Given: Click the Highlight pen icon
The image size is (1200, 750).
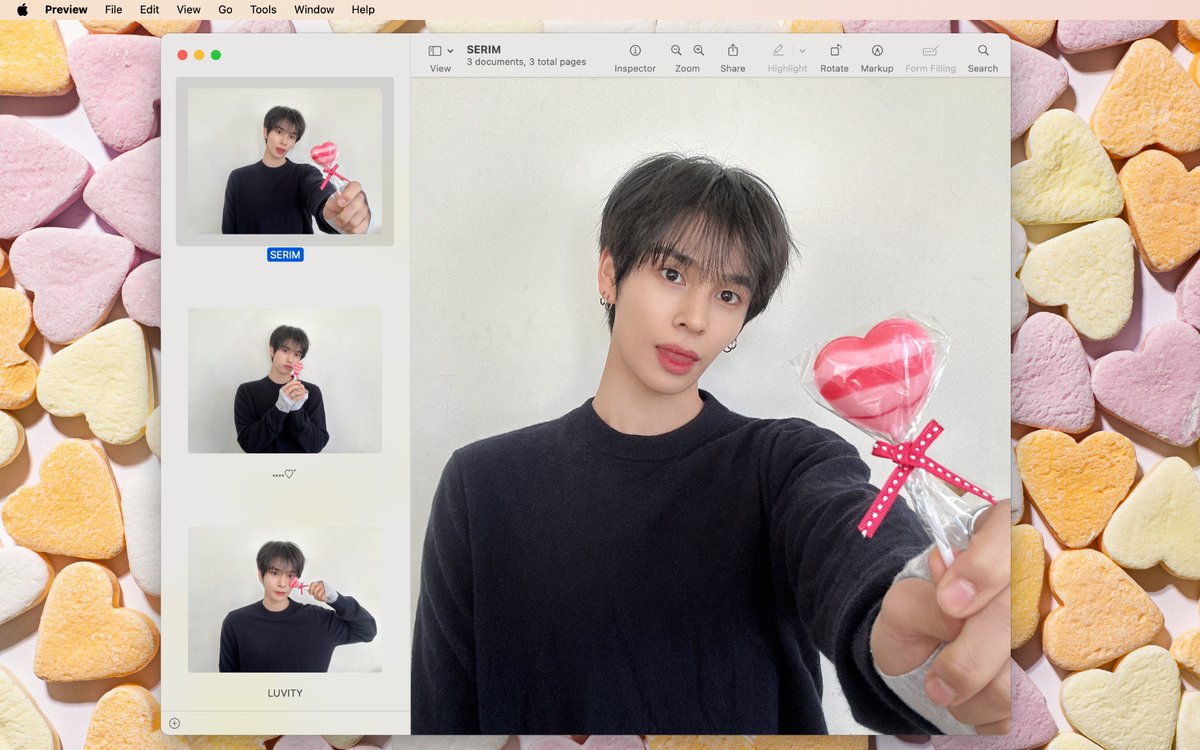Looking at the screenshot, I should pyautogui.click(x=778, y=50).
